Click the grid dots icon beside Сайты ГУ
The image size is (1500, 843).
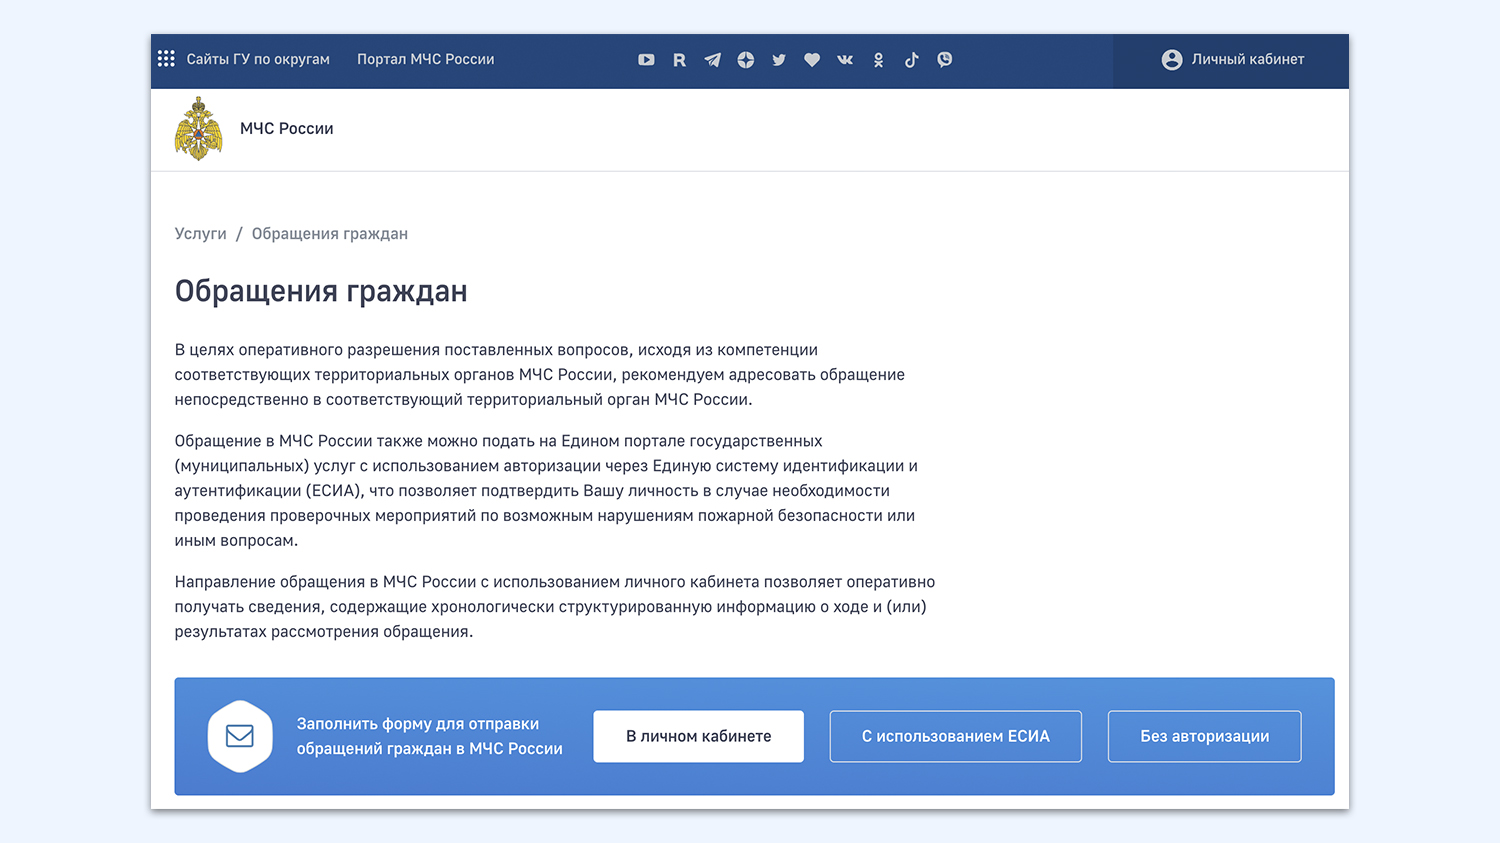click(x=166, y=59)
